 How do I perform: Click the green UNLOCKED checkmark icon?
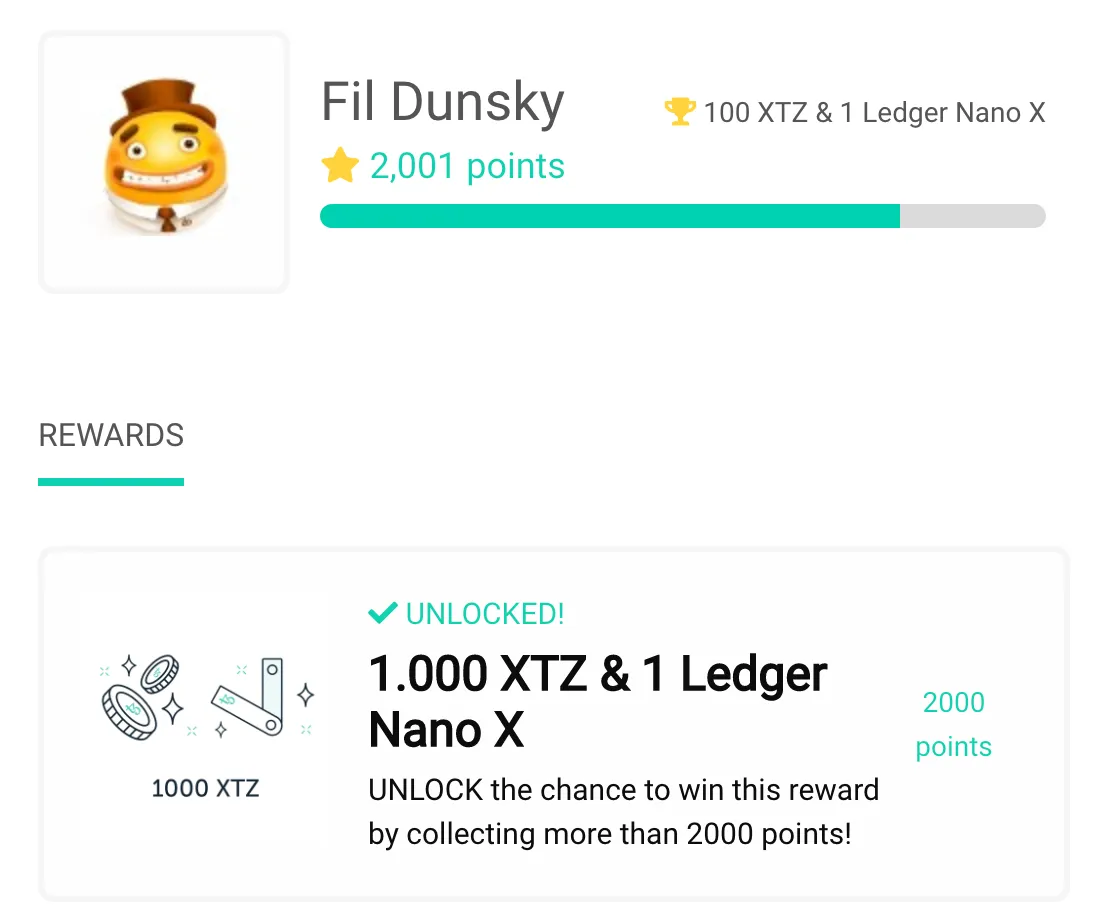(383, 613)
